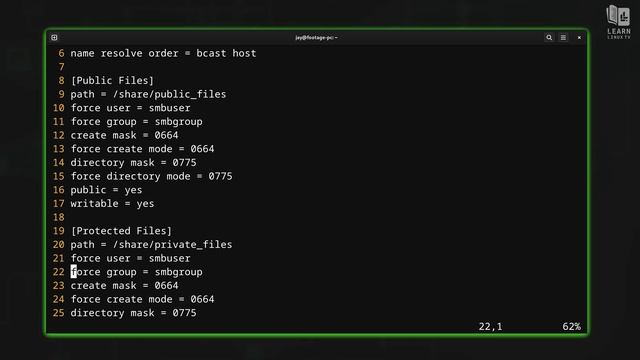This screenshot has height=360, width=640.
Task: Click the empty line numbered 18
Action: coord(58,218)
